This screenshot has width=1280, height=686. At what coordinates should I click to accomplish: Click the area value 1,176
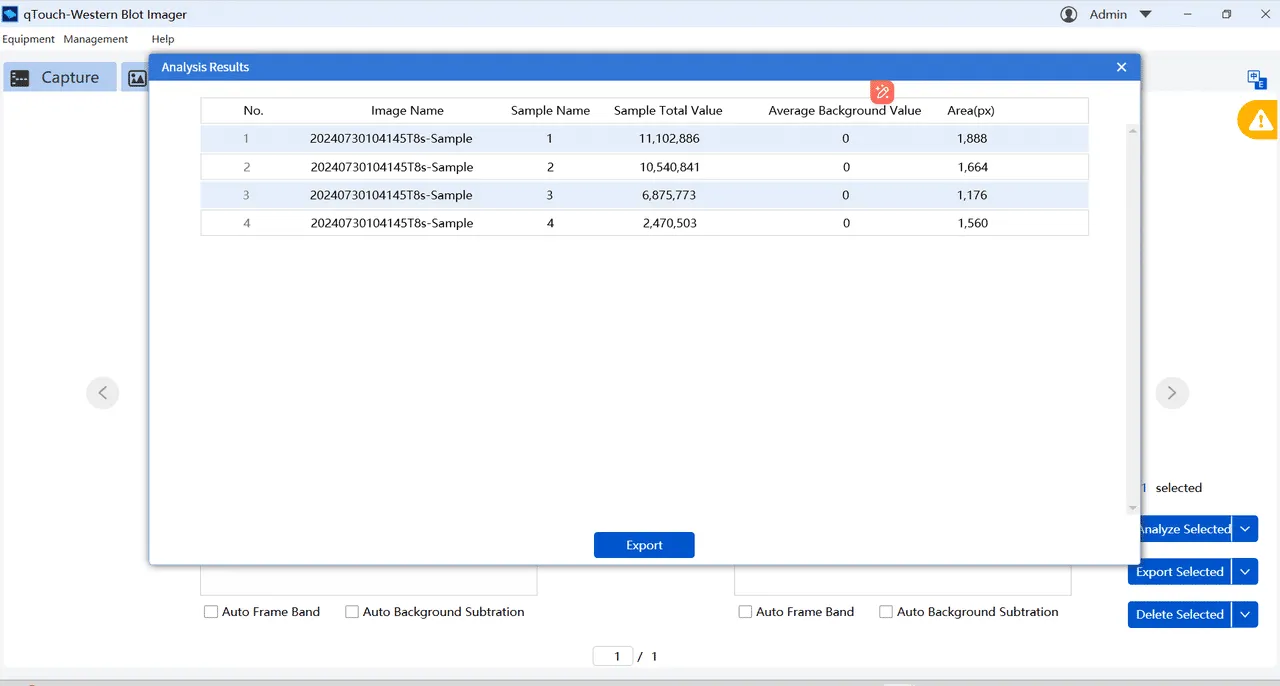pyautogui.click(x=972, y=195)
